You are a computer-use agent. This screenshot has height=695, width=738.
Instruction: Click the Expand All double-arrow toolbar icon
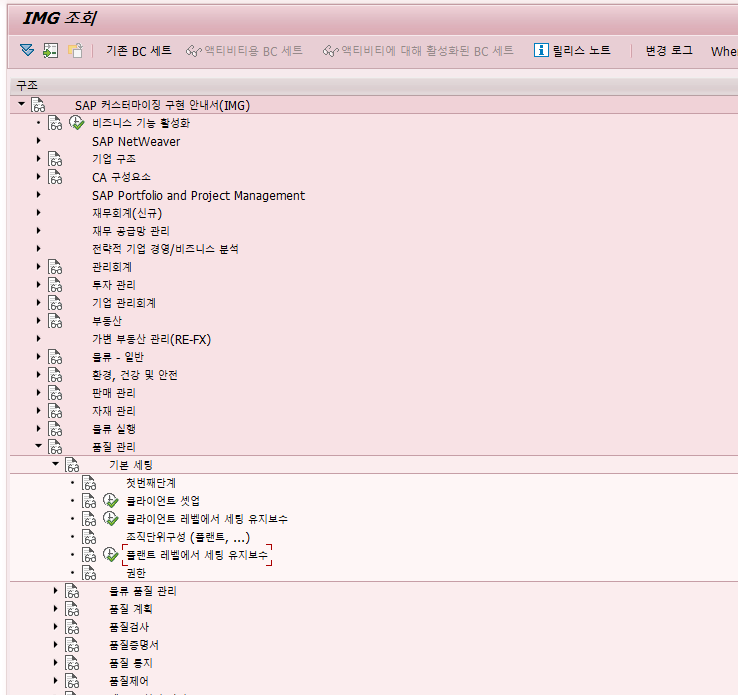(27, 50)
